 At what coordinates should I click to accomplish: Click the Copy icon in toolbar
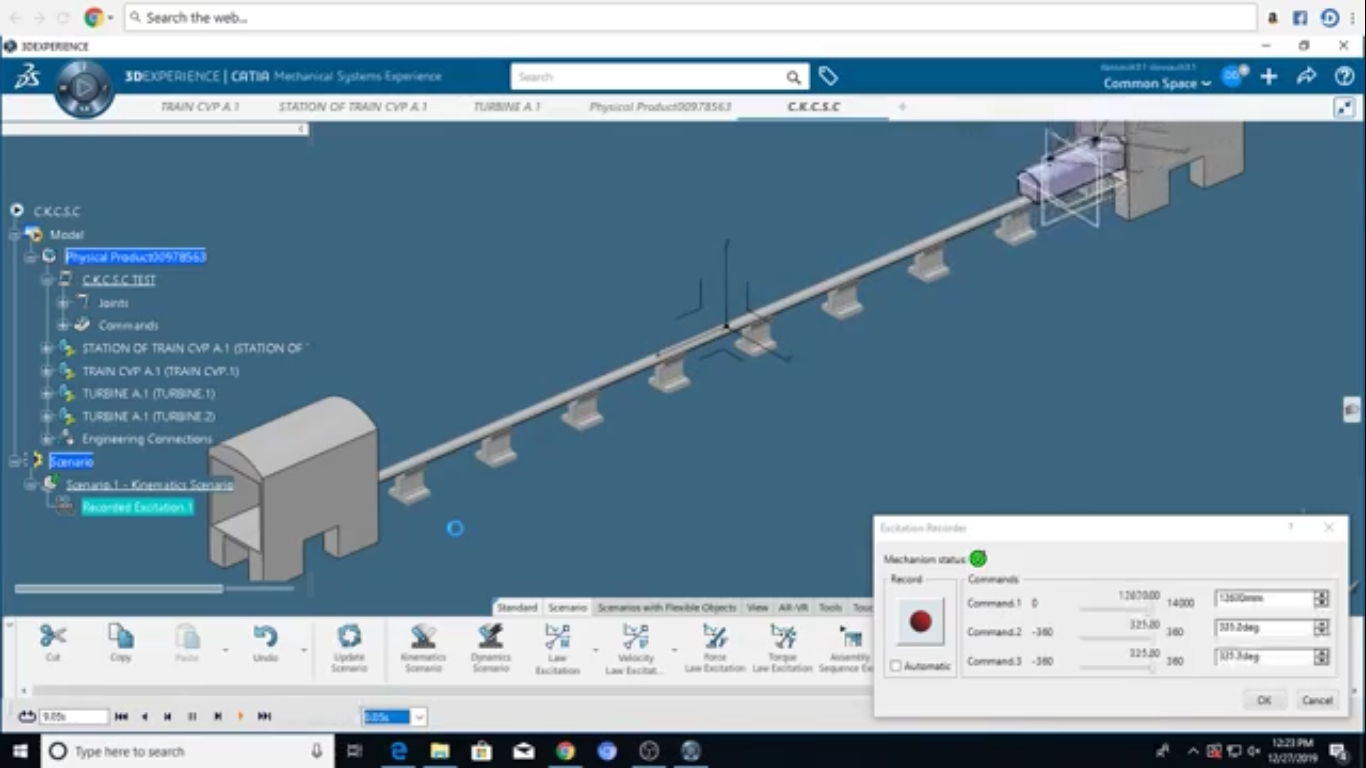121,635
